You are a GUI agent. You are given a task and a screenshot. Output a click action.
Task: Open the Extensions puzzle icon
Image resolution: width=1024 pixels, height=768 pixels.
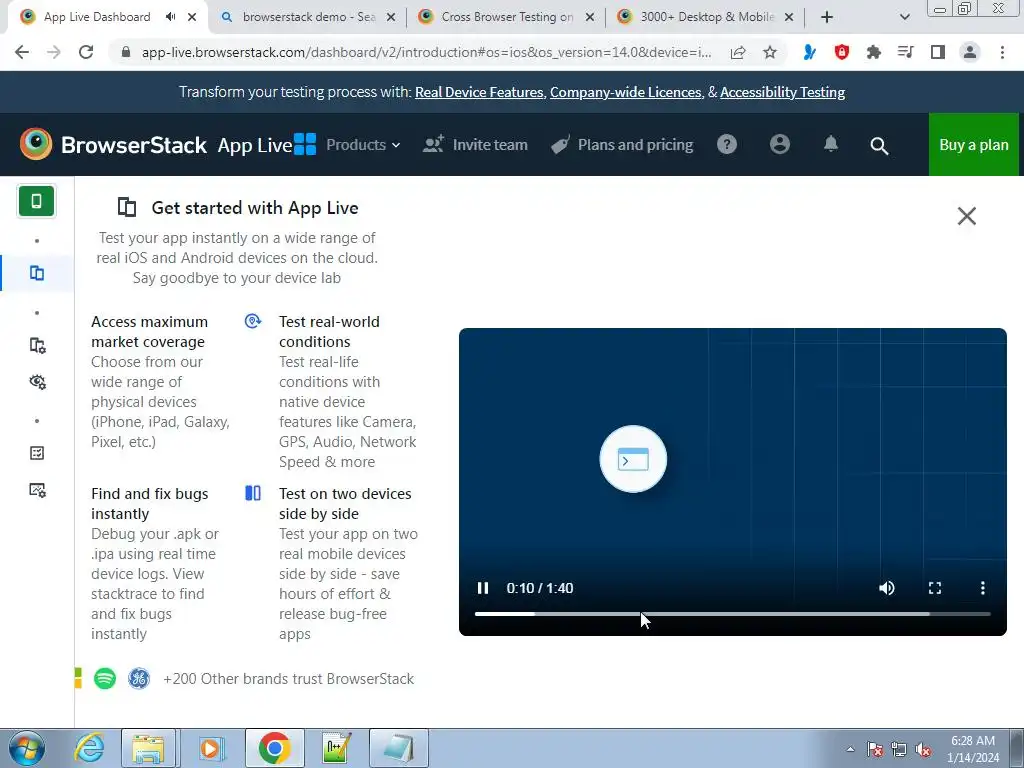874,52
